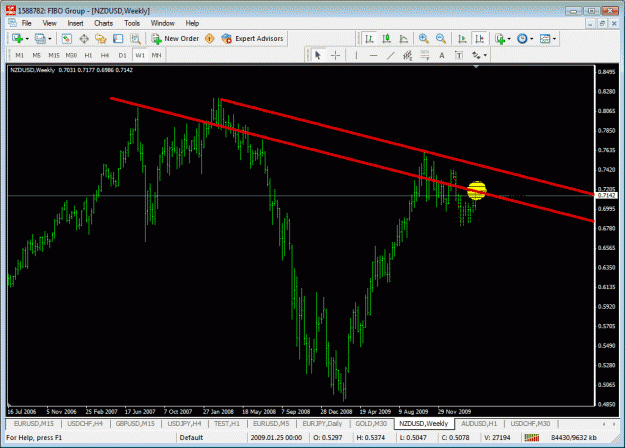Toggle the Data Window crosshair-target icon

click(84, 39)
